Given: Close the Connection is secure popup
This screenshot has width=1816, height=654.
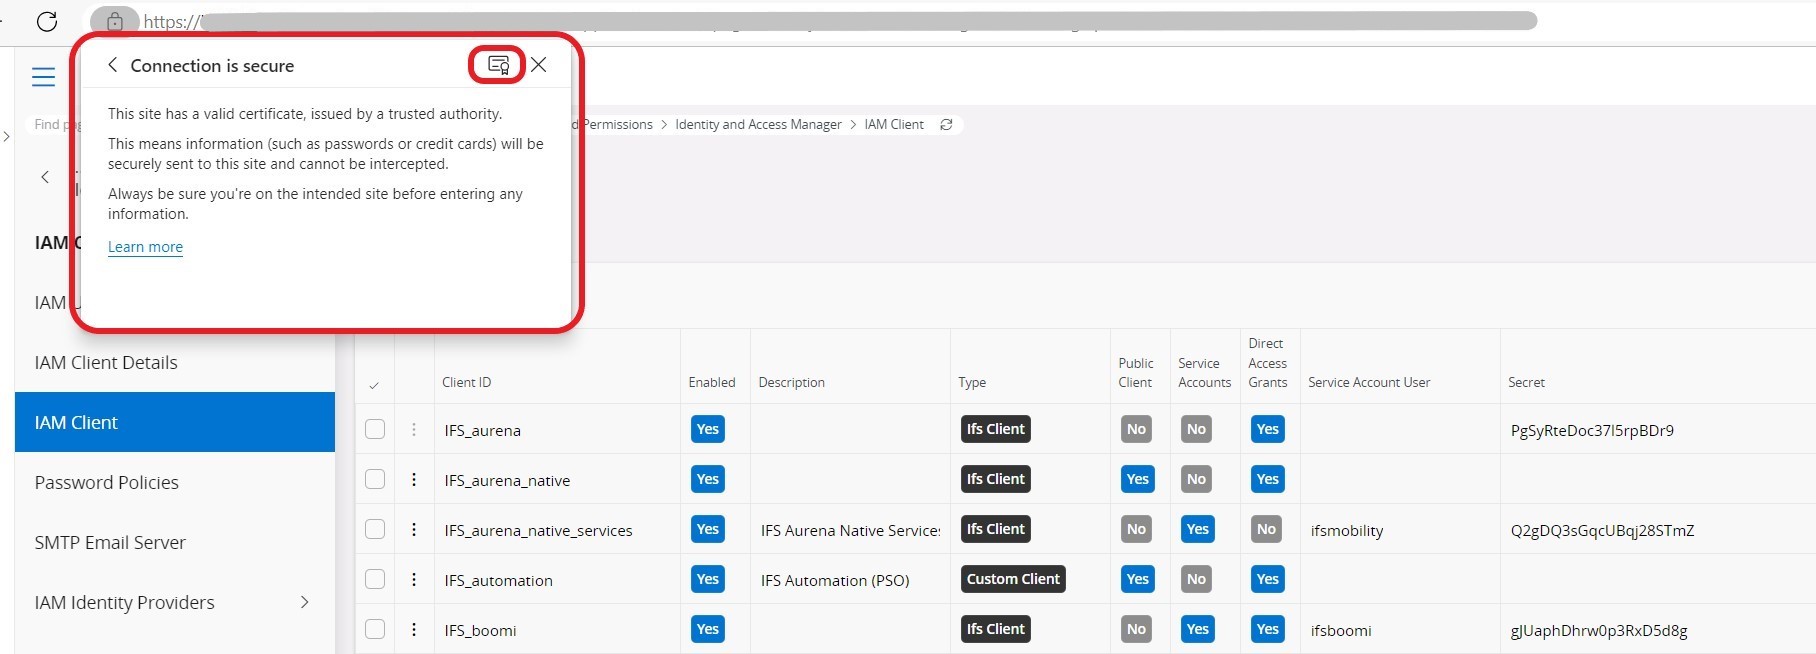Looking at the screenshot, I should click(539, 65).
